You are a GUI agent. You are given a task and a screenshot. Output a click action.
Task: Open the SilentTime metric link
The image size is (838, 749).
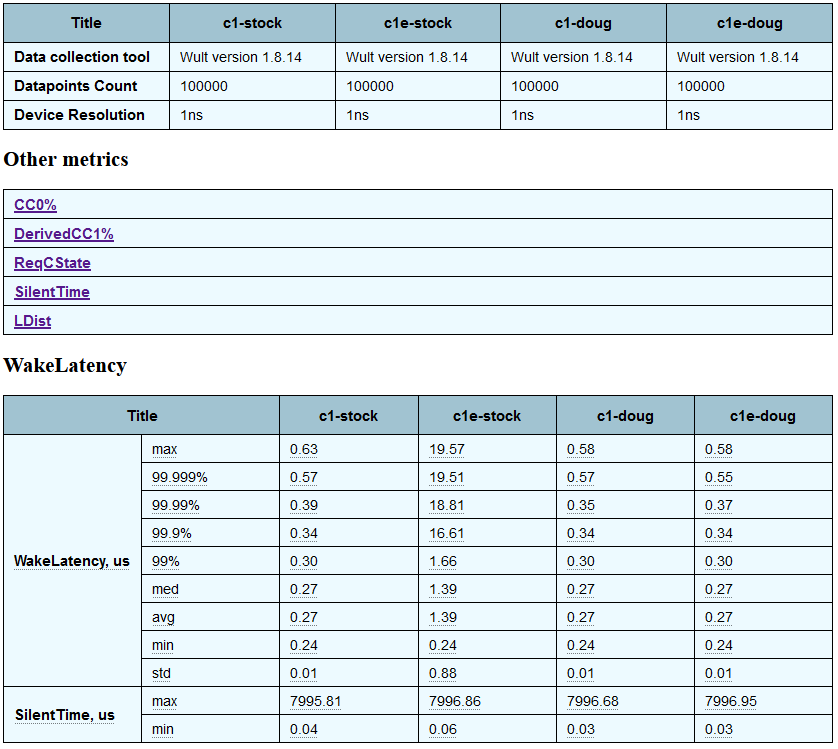[x=52, y=292]
